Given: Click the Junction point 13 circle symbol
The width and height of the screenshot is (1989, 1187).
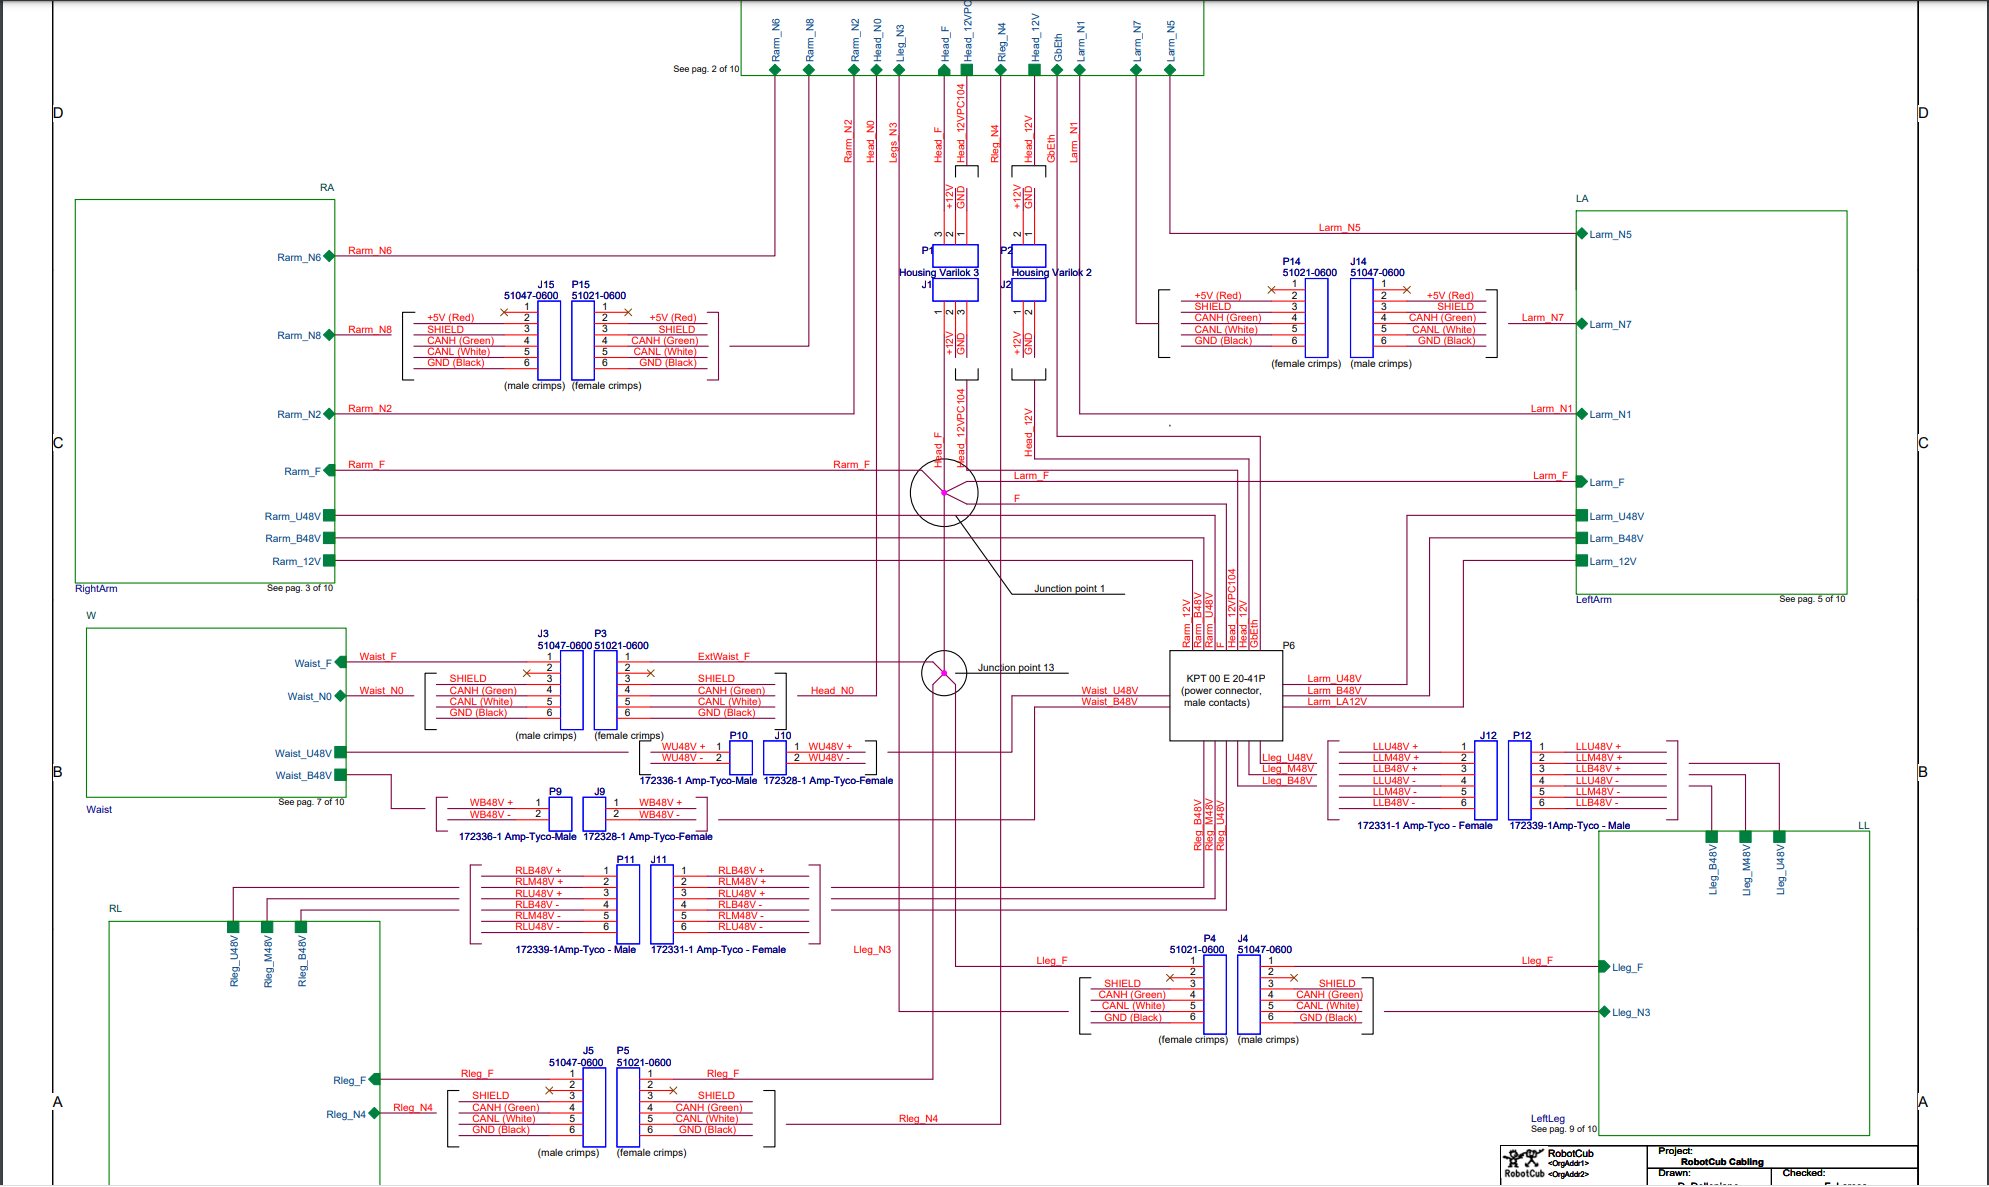Looking at the screenshot, I should point(943,673).
